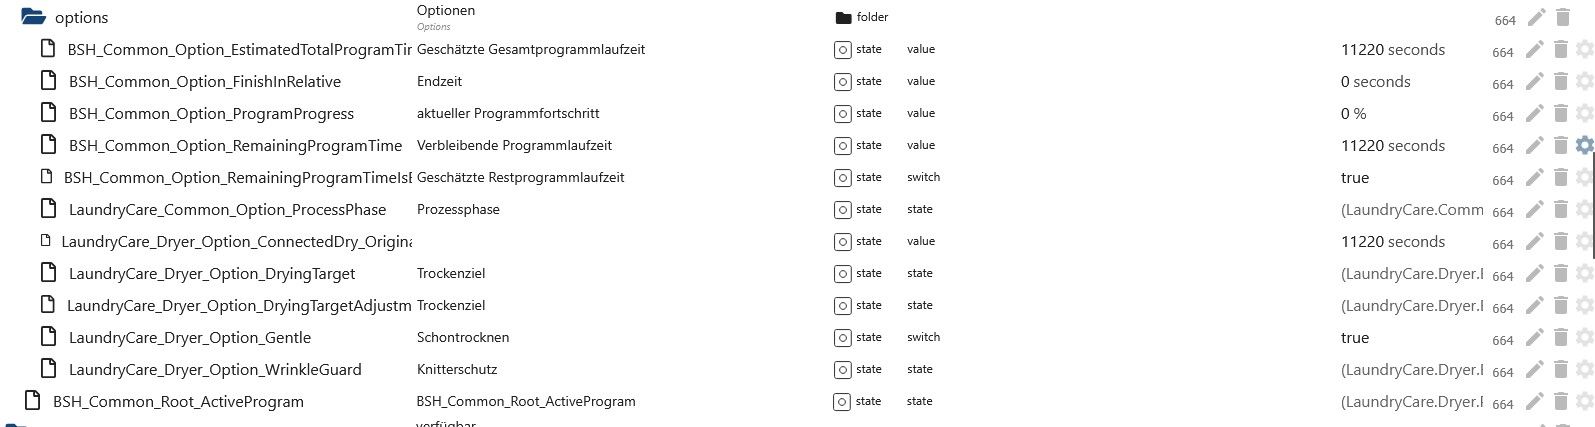
Task: Edit the FinishInRelative object with pencil
Action: [x=1536, y=82]
